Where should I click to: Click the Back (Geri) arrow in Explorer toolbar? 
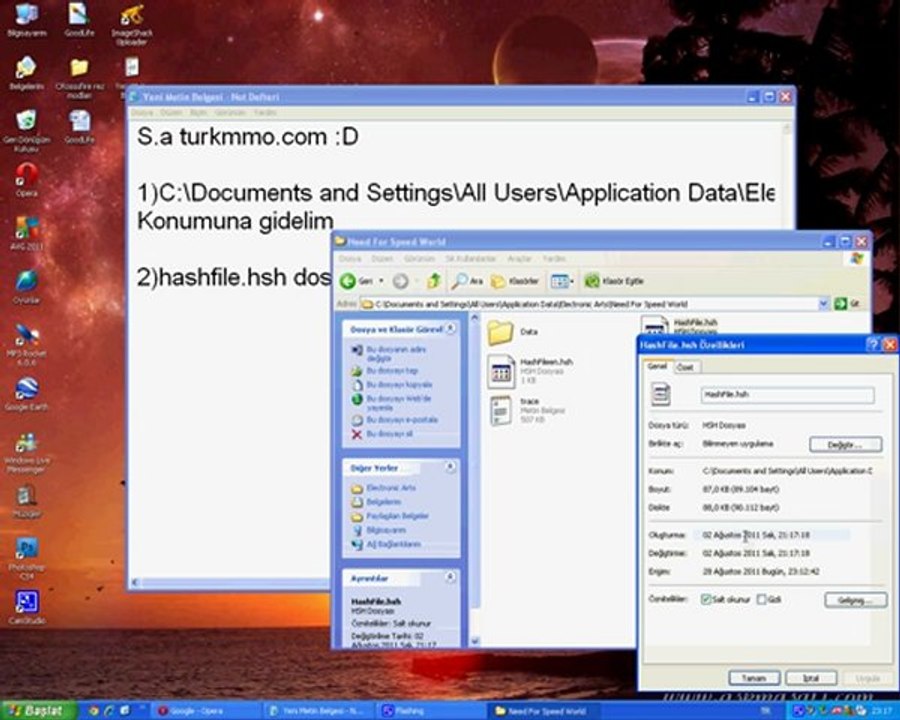tap(348, 281)
